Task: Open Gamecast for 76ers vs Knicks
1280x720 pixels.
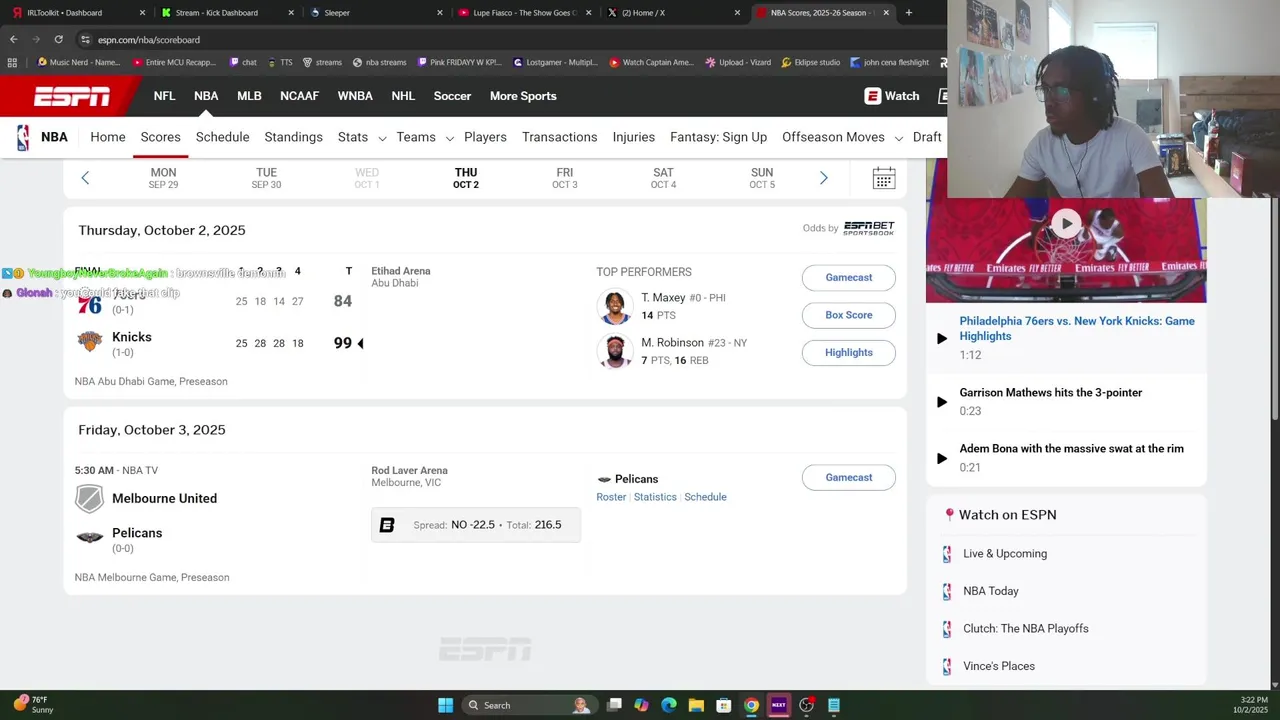Action: [849, 277]
